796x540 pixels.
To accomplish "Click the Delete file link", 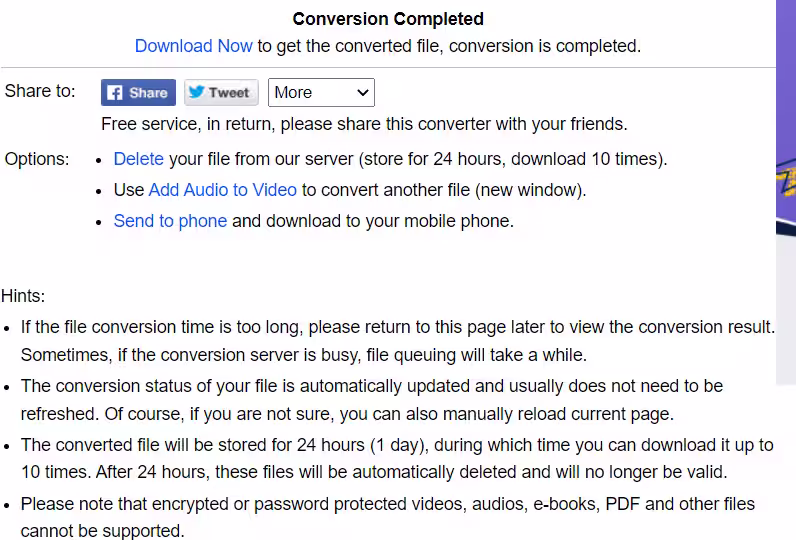I will pos(138,159).
